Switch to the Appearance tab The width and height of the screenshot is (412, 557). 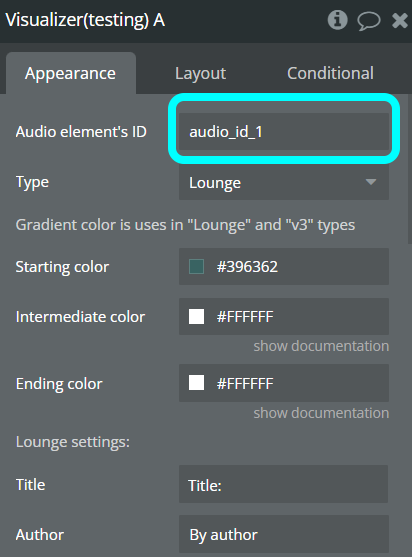71,74
